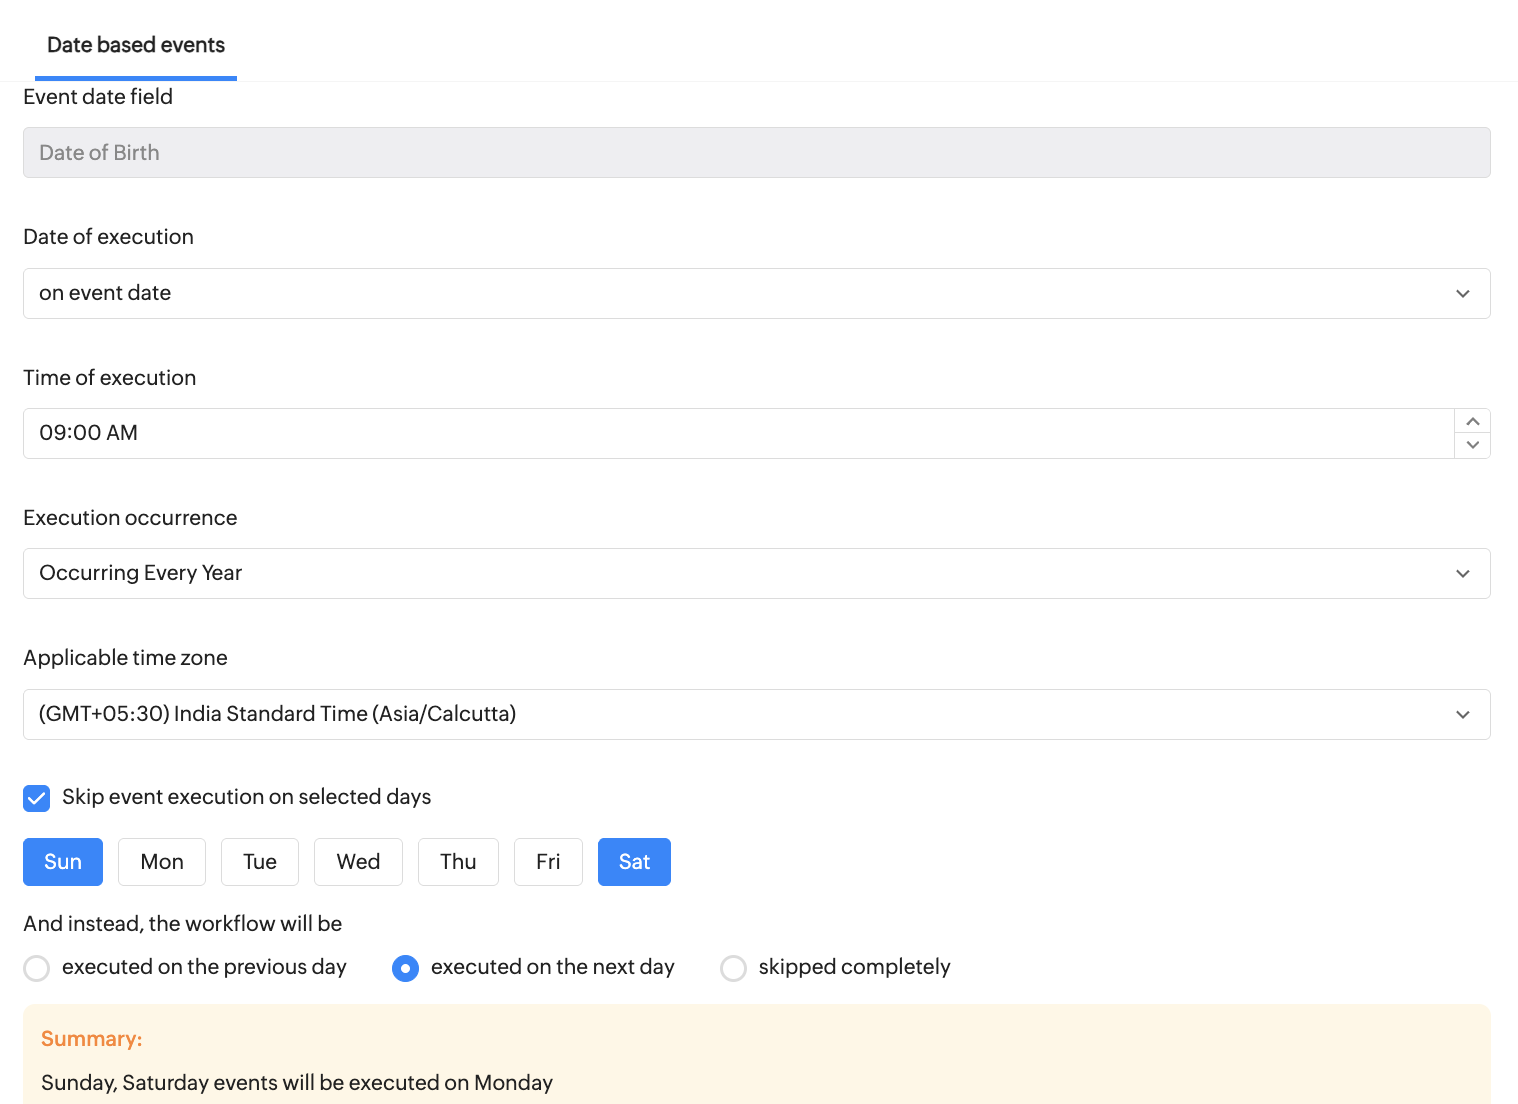Image resolution: width=1518 pixels, height=1104 pixels.
Task: Uncheck Skip event execution on selected days
Action: [37, 798]
